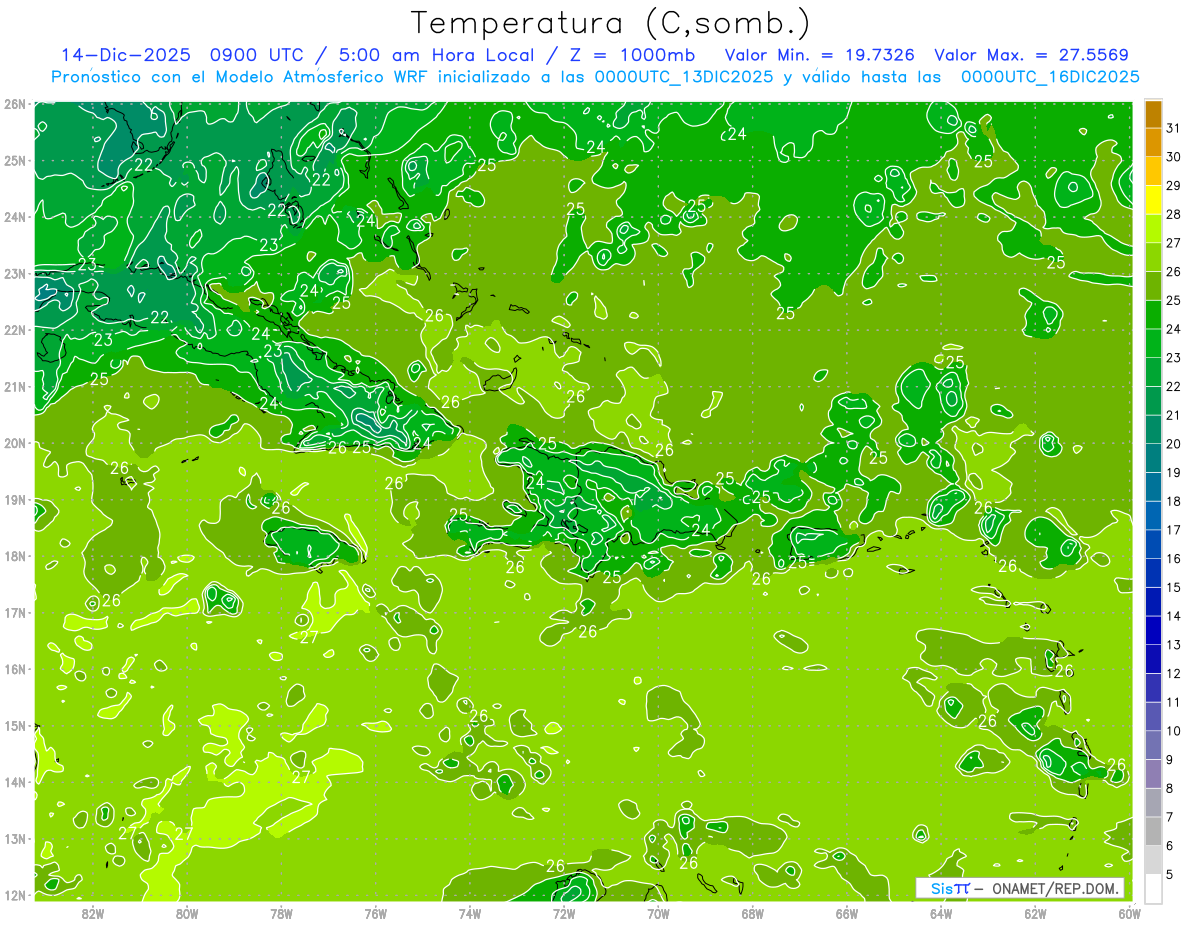Click the colorbar label '10'
1200x927 pixels.
coord(1173,731)
